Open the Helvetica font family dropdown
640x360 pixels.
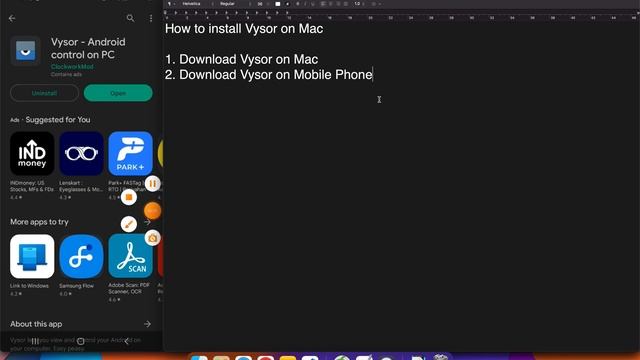click(x=197, y=4)
